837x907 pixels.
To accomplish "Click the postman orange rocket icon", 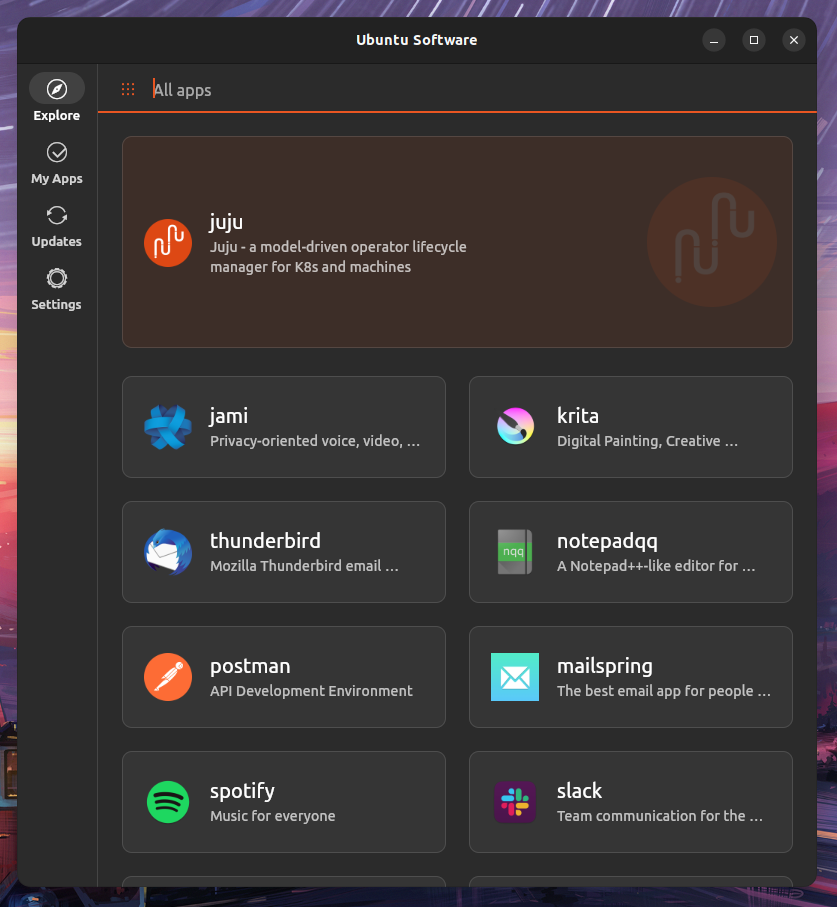I will pyautogui.click(x=168, y=677).
